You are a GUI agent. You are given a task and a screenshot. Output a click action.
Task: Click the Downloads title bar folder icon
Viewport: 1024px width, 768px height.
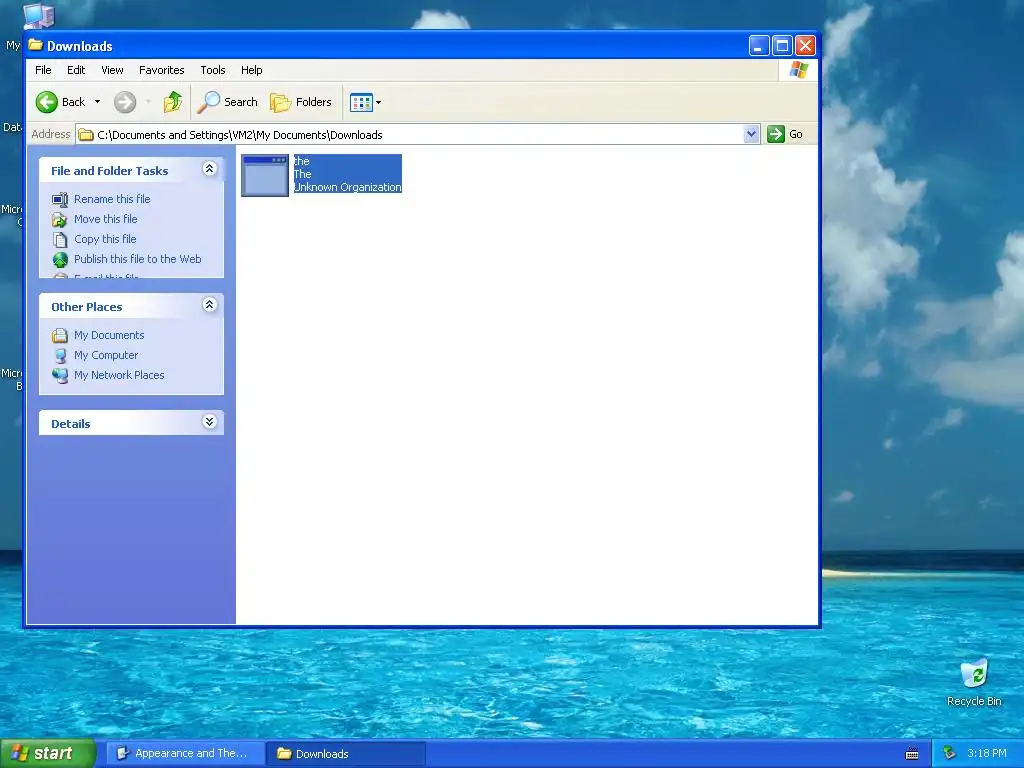click(35, 46)
